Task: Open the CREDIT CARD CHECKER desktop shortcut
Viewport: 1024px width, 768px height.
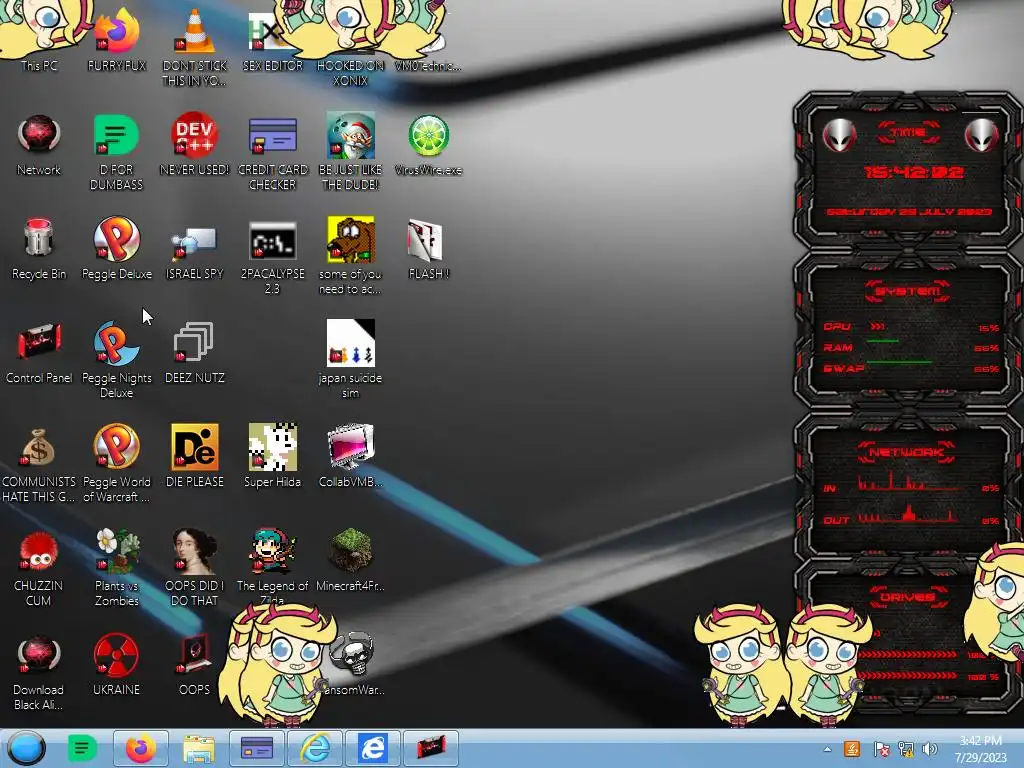Action: tap(272, 152)
